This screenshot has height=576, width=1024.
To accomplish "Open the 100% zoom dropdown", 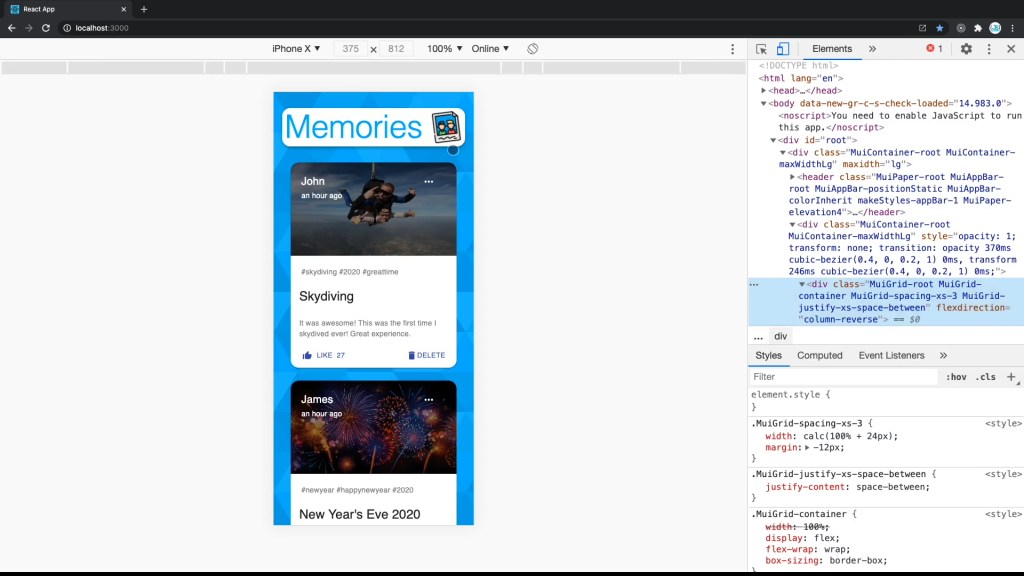I will click(x=445, y=49).
